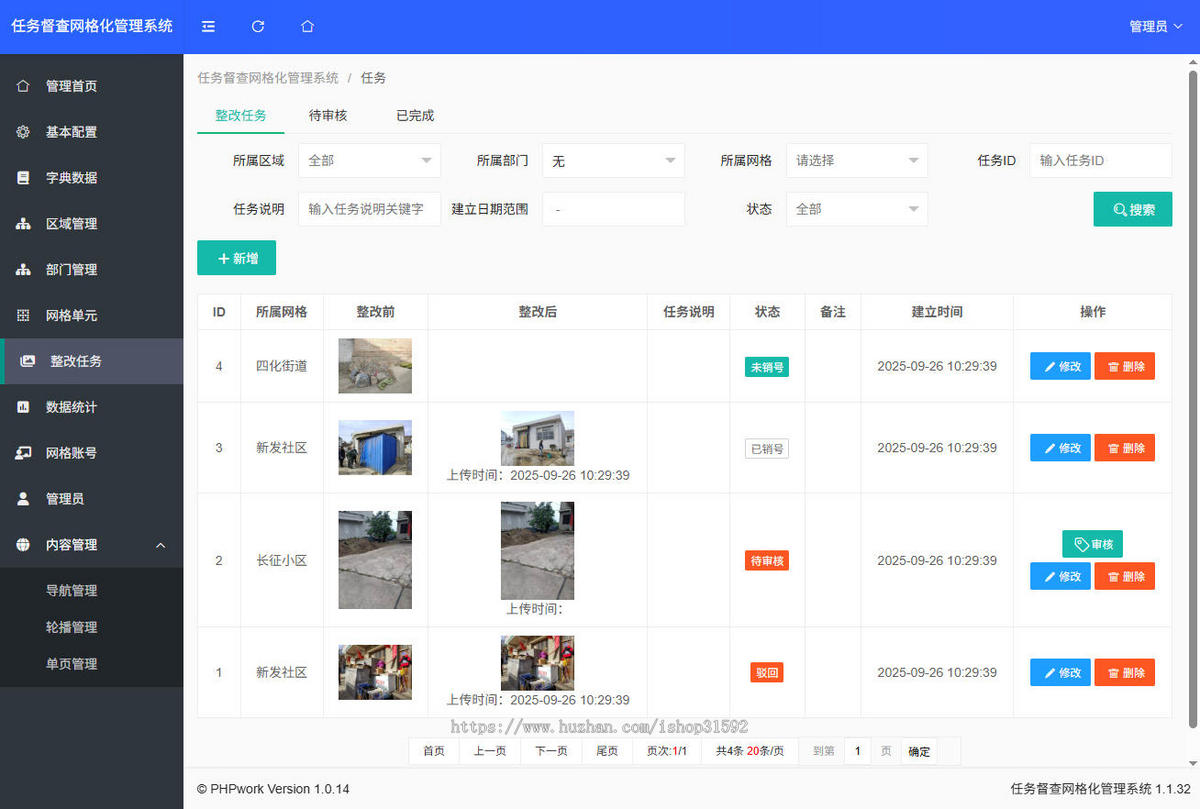This screenshot has width=1200, height=809.
Task: Click 尾页 in pagination
Action: [607, 751]
